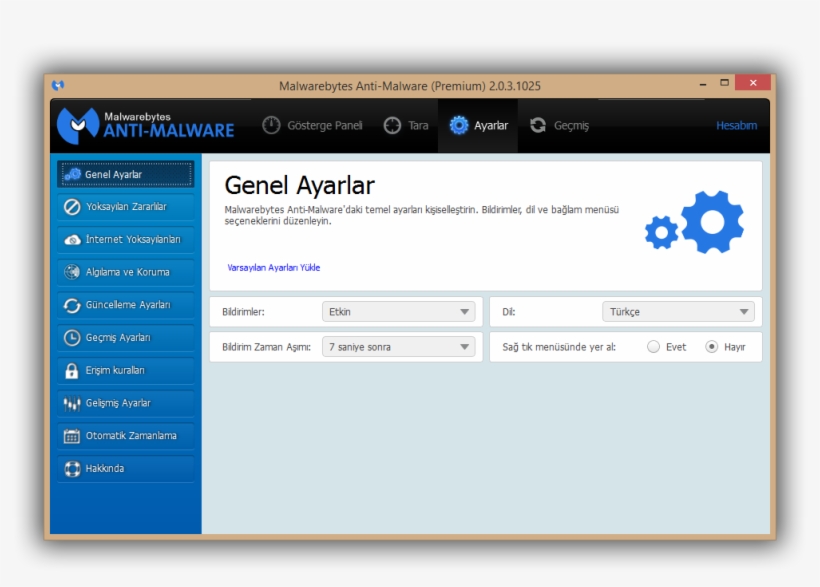The height and width of the screenshot is (587, 820).
Task: Select the globe icon beside Algılama ve Koruma
Action: click(x=71, y=271)
